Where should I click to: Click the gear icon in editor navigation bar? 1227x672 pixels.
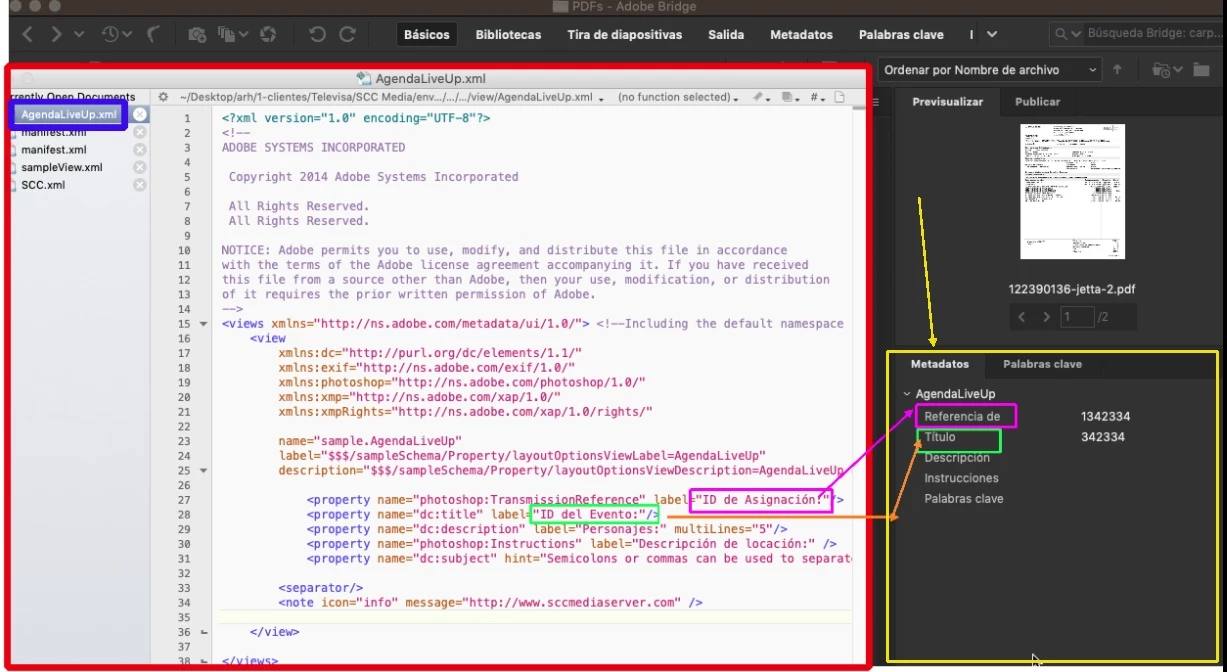[x=163, y=98]
